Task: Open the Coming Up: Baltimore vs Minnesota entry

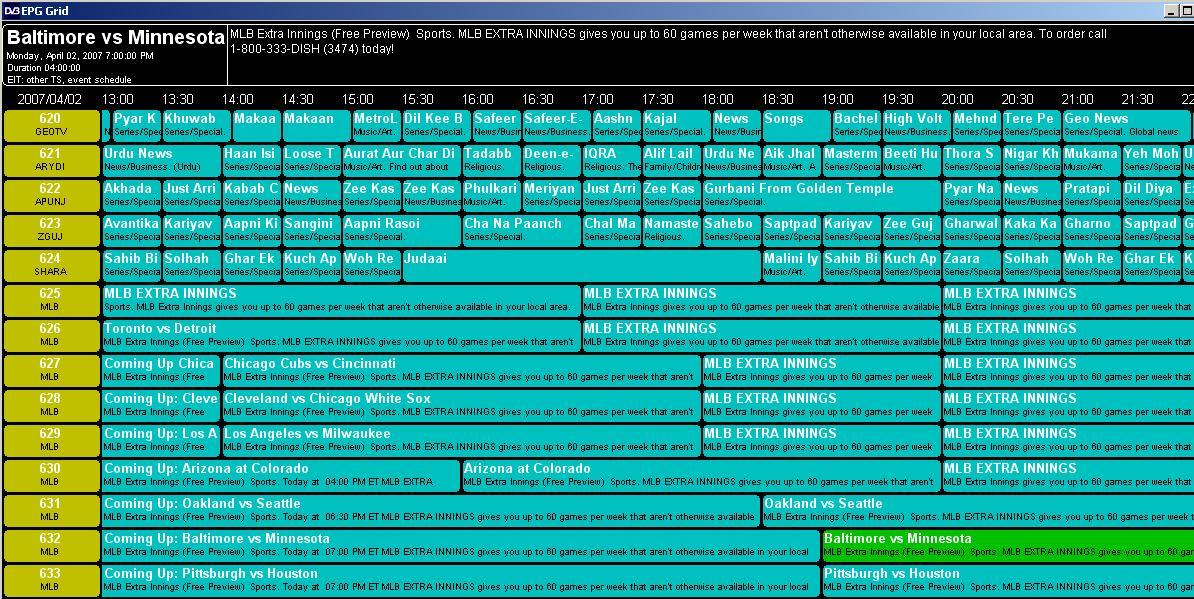Action: click(x=461, y=546)
